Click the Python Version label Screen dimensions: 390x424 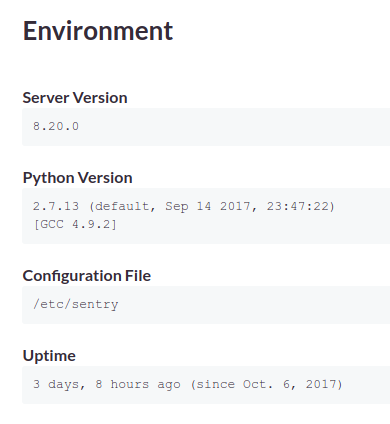pyautogui.click(x=77, y=178)
